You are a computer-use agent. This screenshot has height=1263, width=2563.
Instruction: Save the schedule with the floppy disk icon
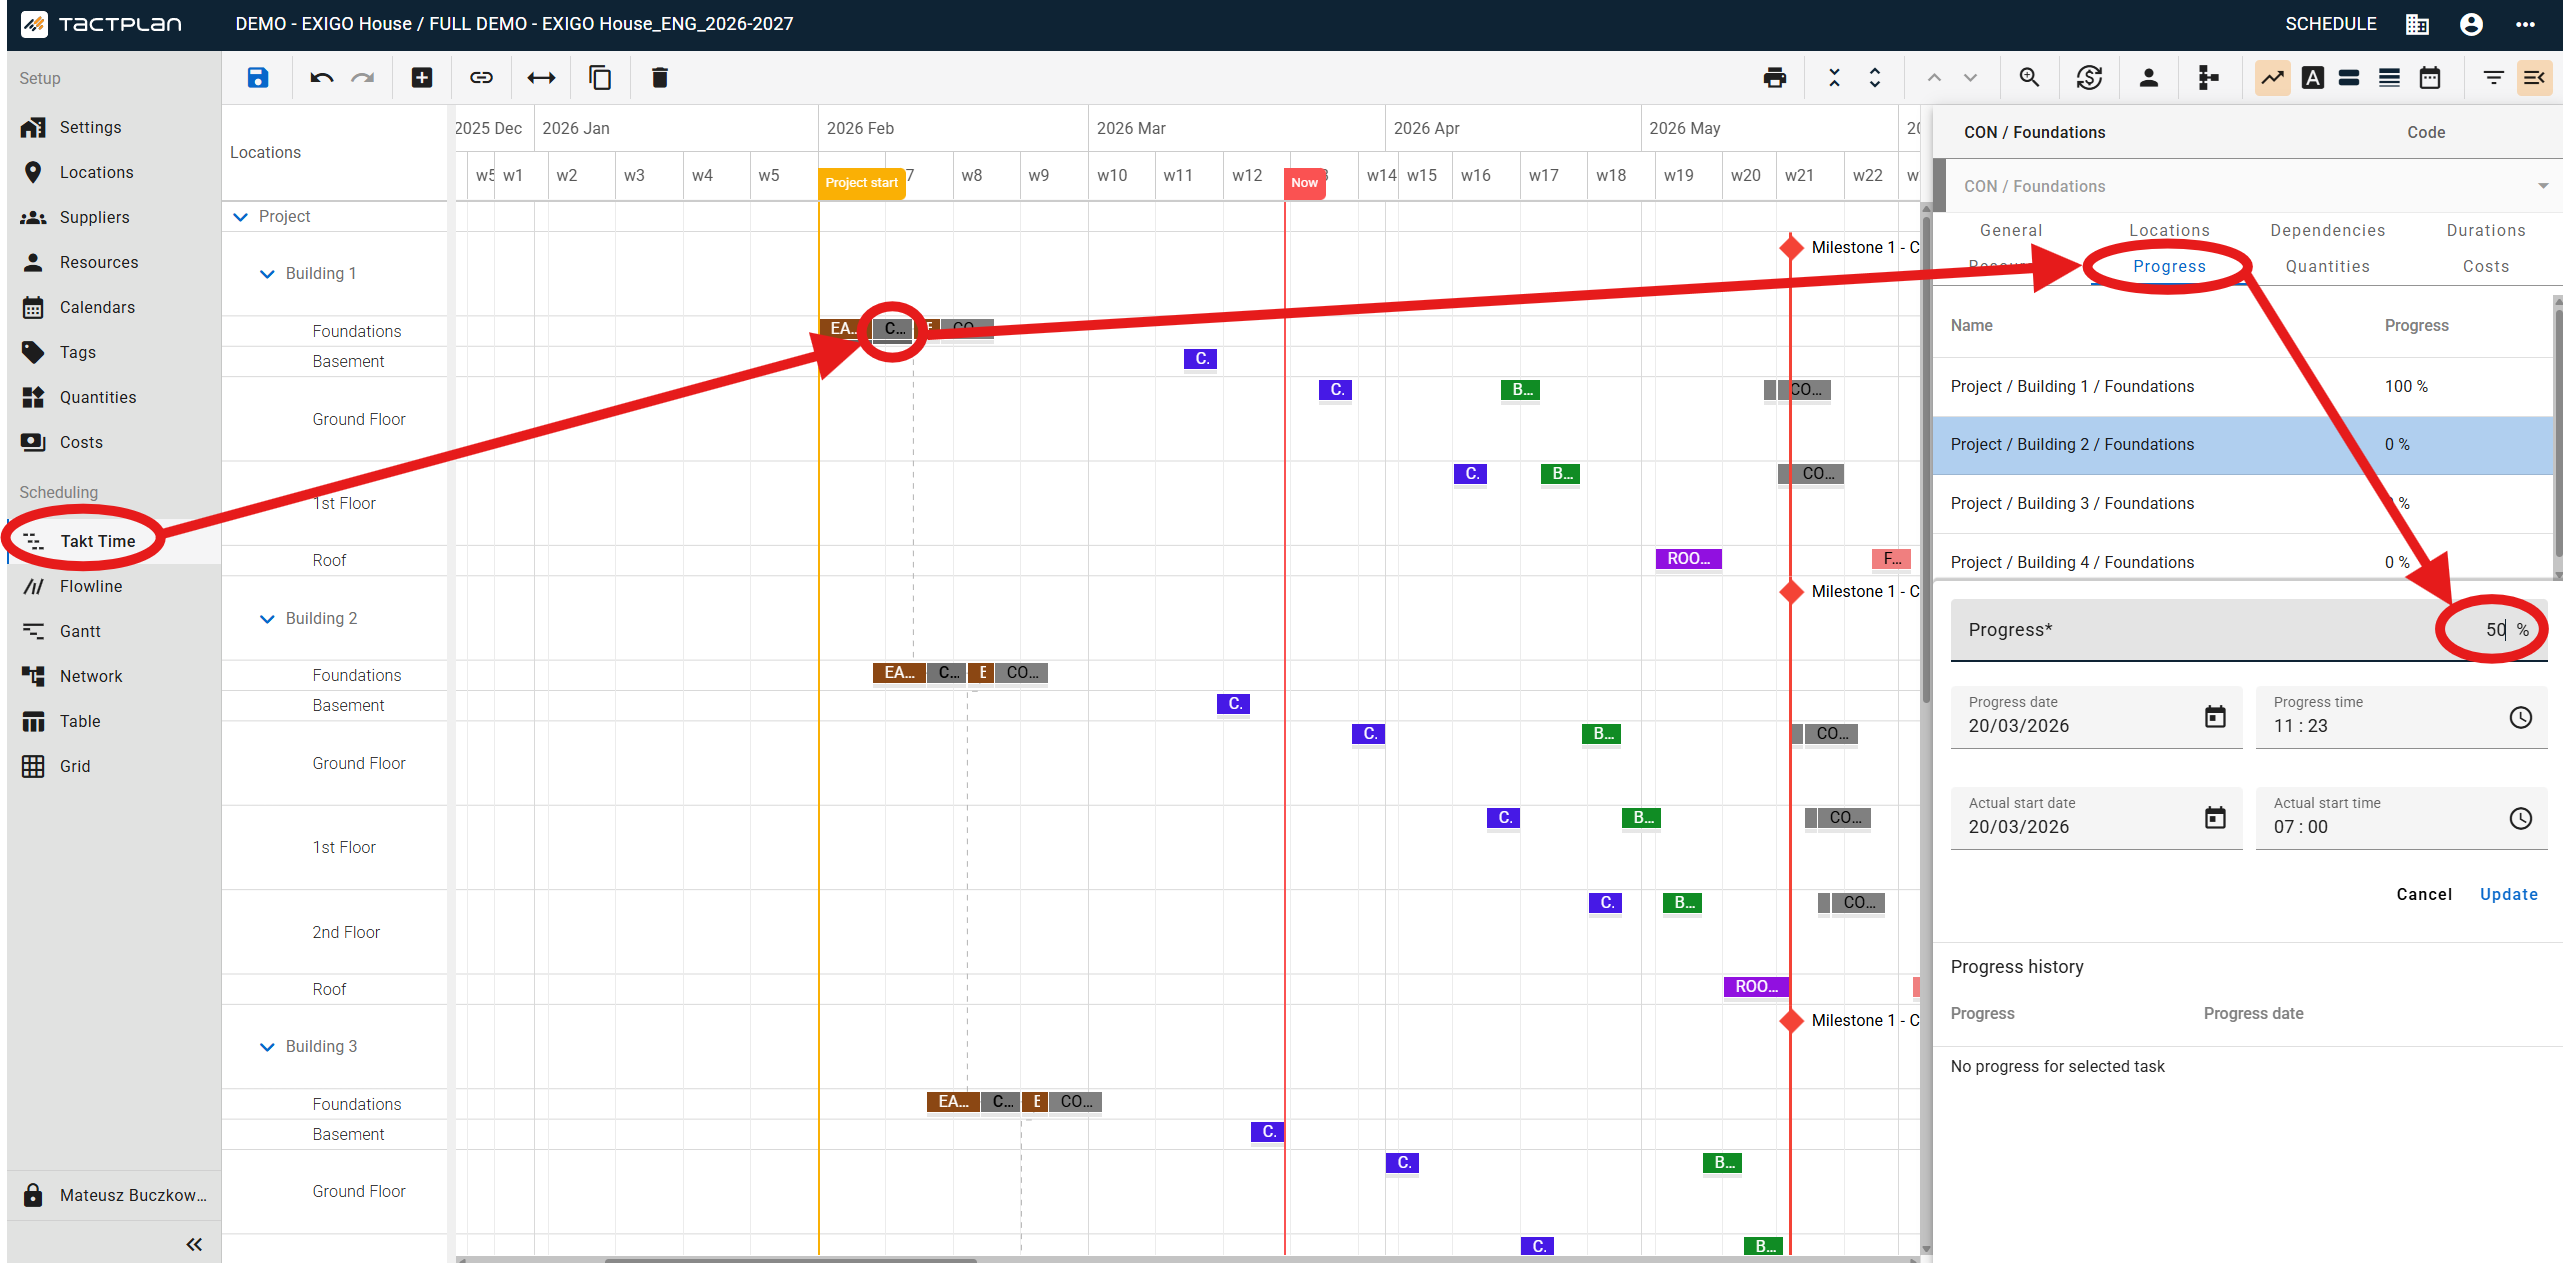point(257,78)
